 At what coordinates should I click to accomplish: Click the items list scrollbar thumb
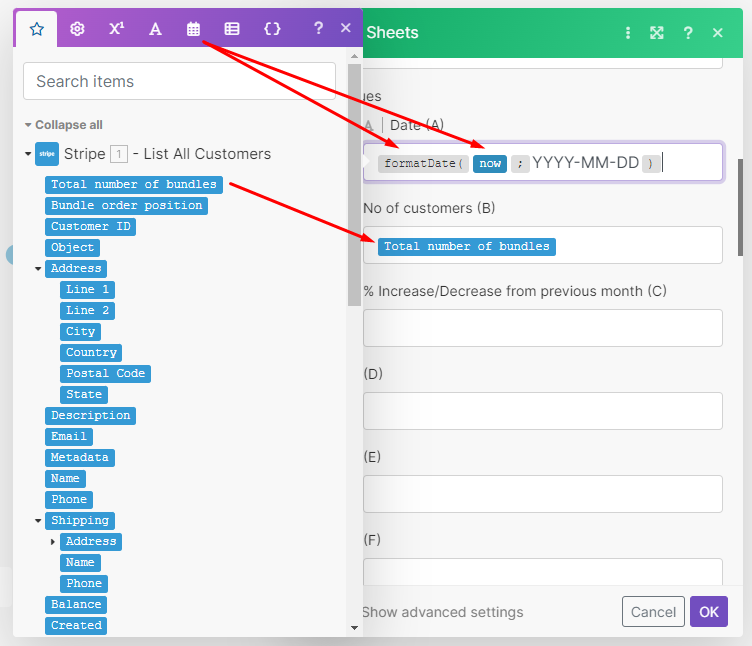[x=354, y=185]
